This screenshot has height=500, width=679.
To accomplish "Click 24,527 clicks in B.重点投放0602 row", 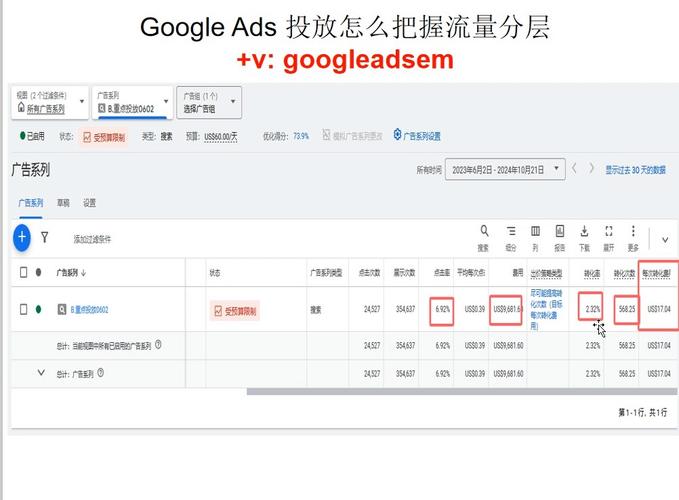I will (x=372, y=309).
